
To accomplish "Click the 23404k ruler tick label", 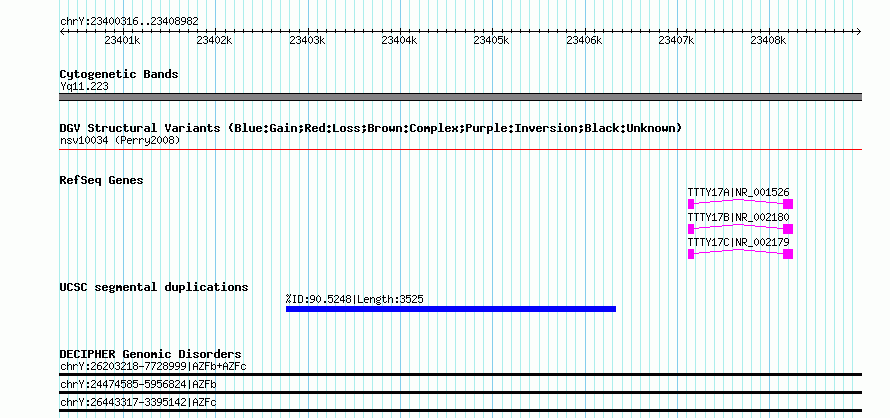I will (400, 40).
